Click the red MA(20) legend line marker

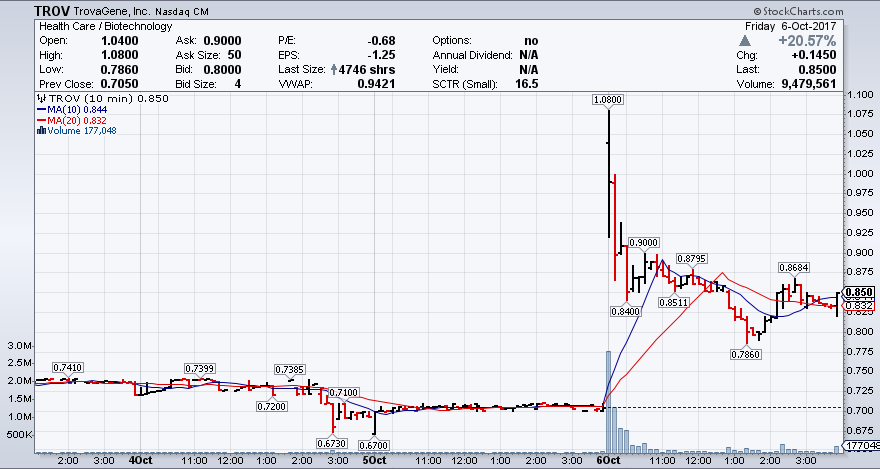pos(39,120)
